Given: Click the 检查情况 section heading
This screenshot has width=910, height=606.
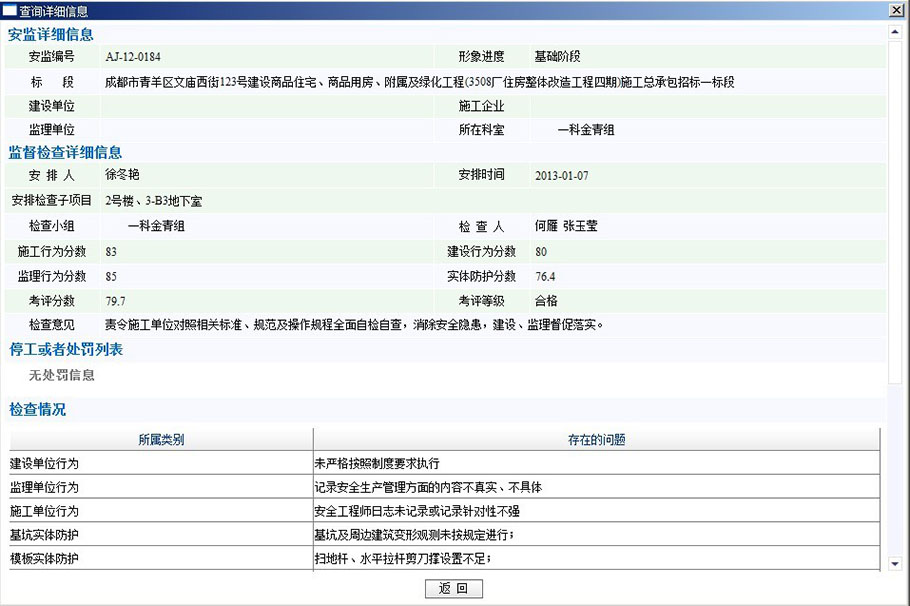Looking at the screenshot, I should pyautogui.click(x=37, y=410).
